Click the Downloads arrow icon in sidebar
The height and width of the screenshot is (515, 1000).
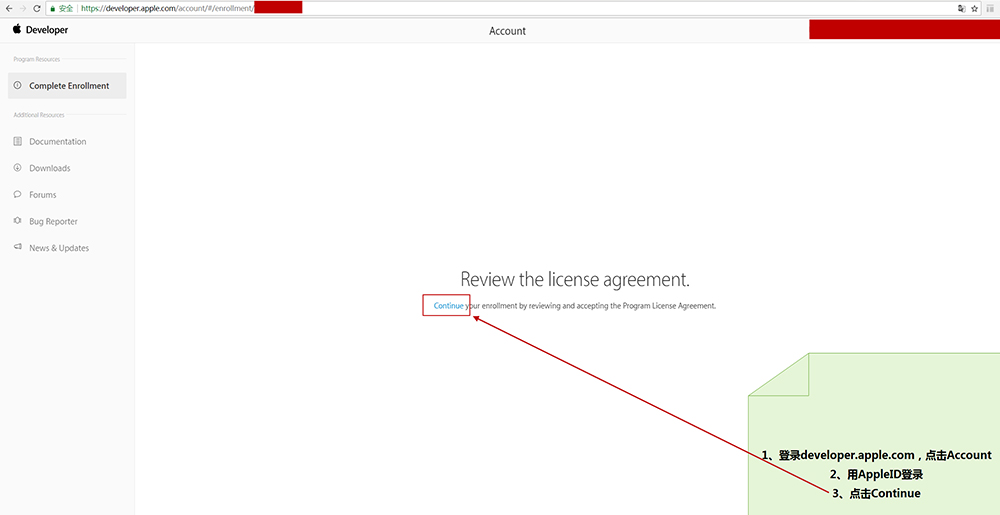(18, 168)
